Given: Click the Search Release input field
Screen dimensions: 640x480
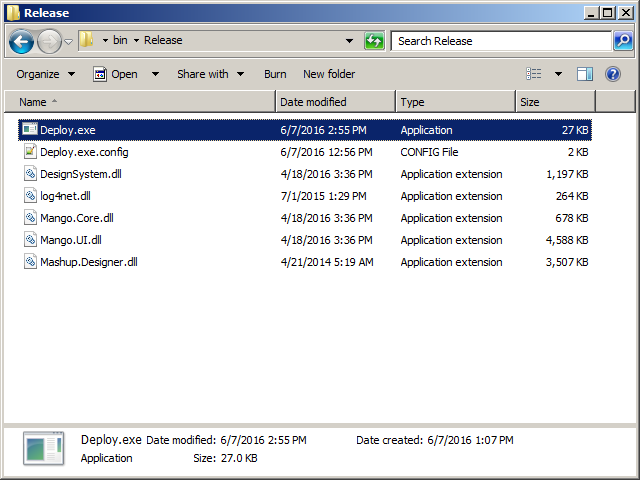Looking at the screenshot, I should point(500,41).
